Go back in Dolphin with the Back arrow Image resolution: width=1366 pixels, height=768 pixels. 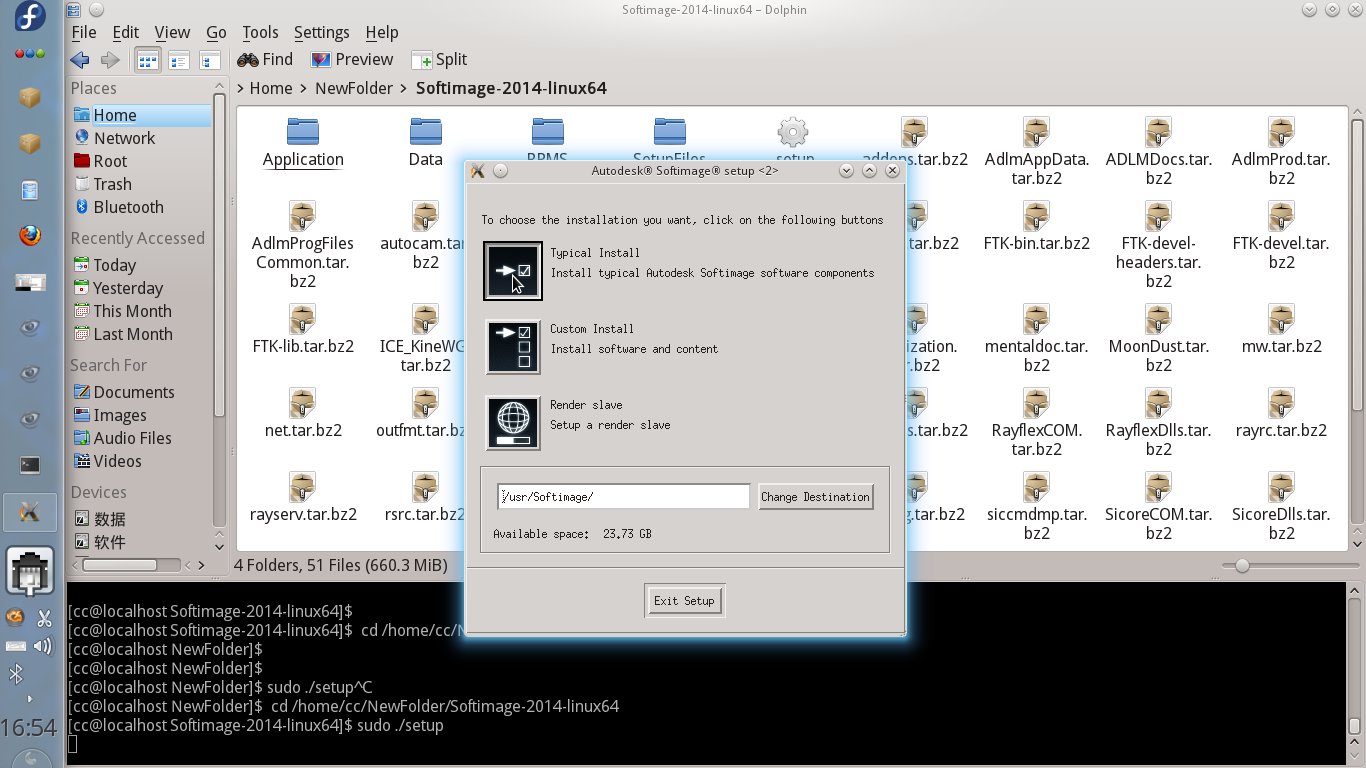[x=80, y=60]
